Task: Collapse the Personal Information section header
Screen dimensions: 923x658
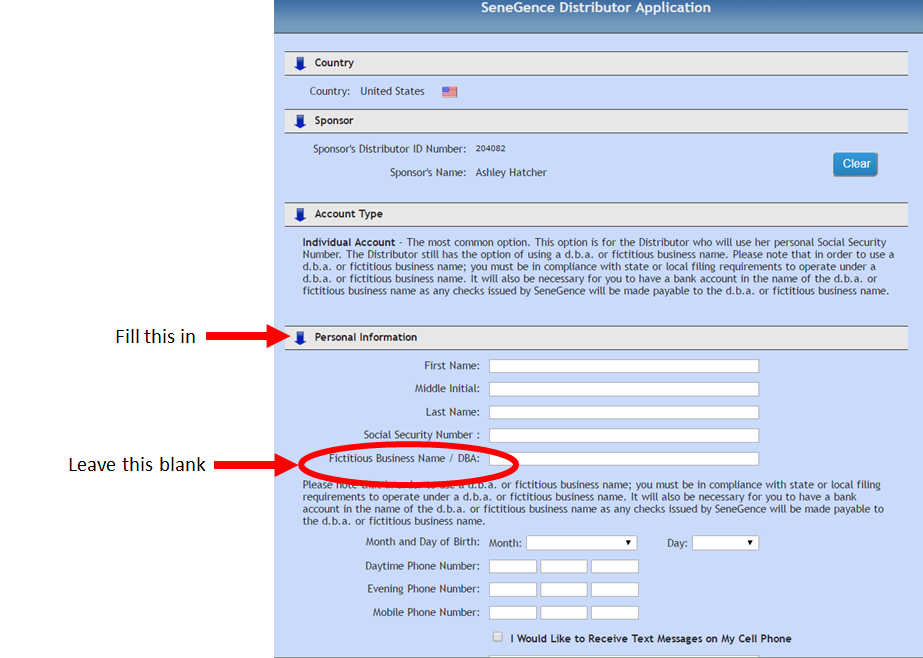Action: [x=596, y=337]
